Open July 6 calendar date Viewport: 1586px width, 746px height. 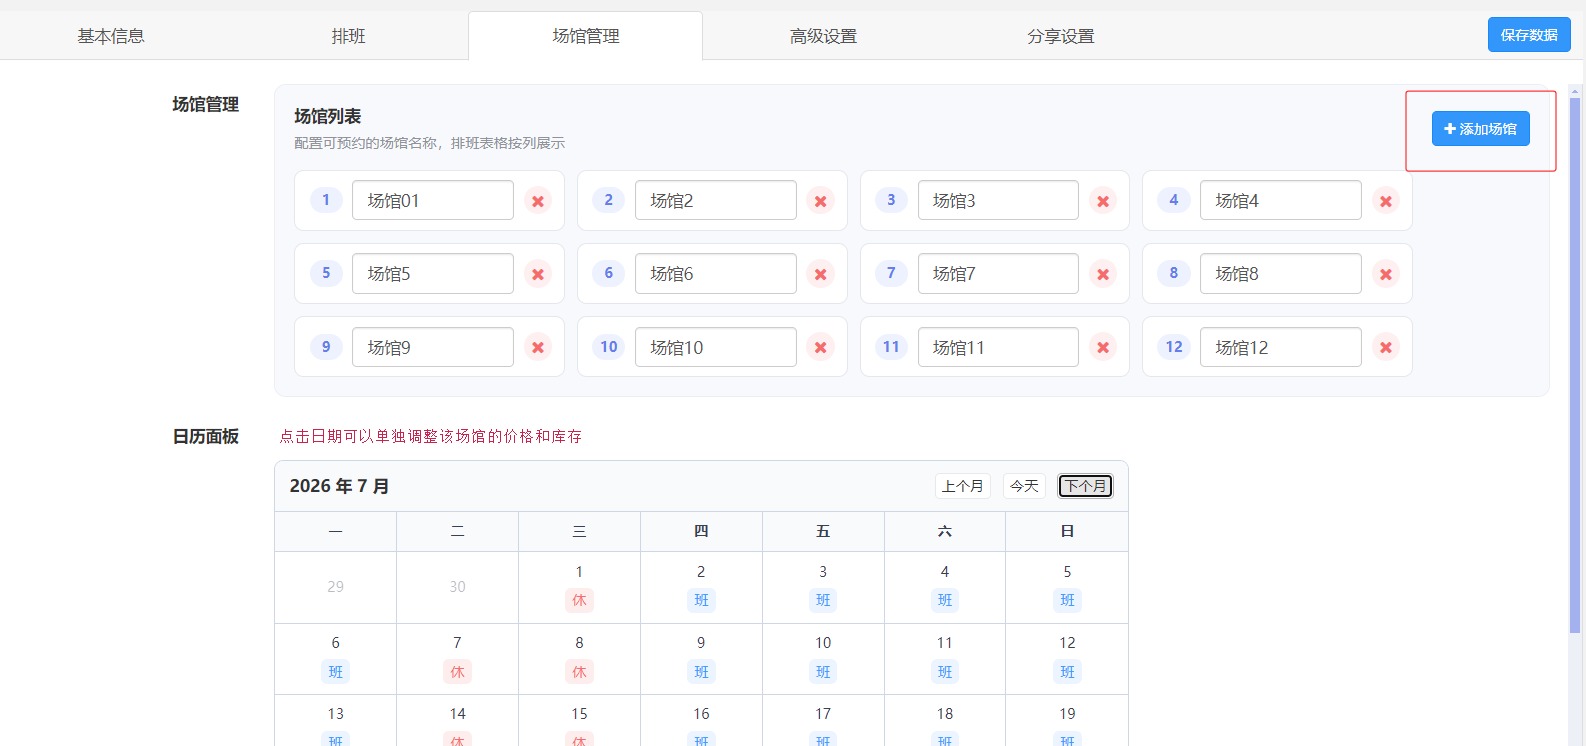click(x=335, y=659)
